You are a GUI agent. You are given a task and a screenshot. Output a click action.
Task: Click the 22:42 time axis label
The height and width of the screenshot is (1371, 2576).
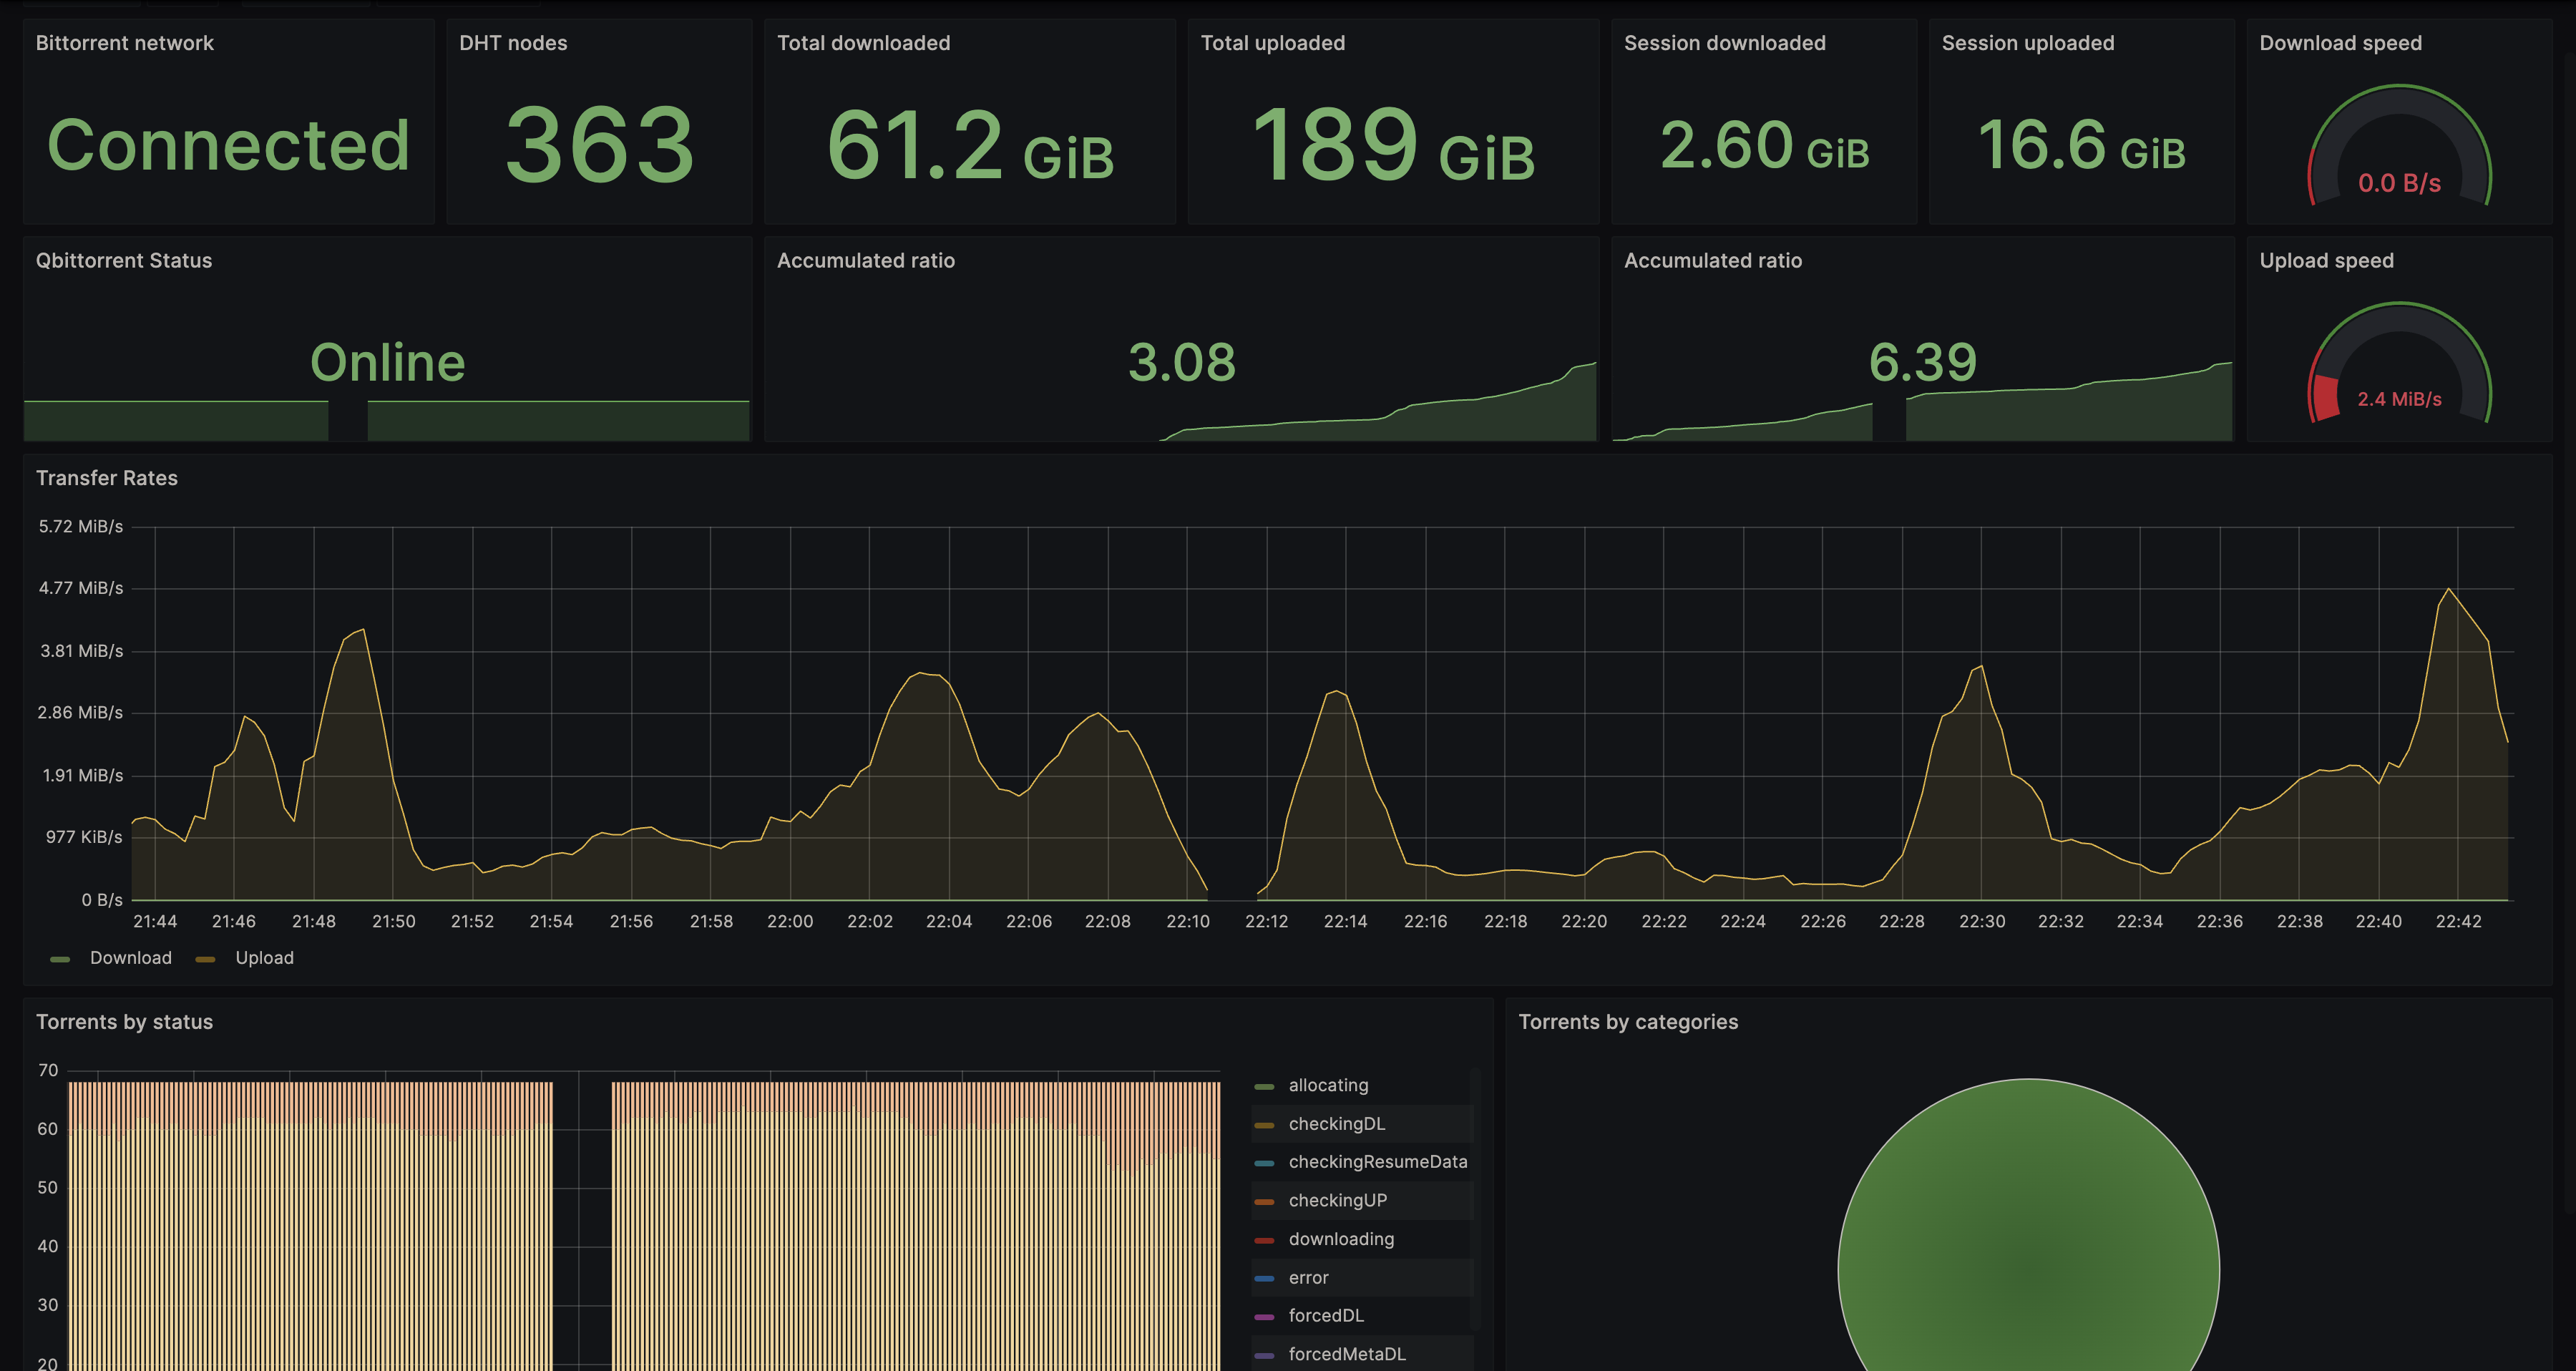(2458, 921)
